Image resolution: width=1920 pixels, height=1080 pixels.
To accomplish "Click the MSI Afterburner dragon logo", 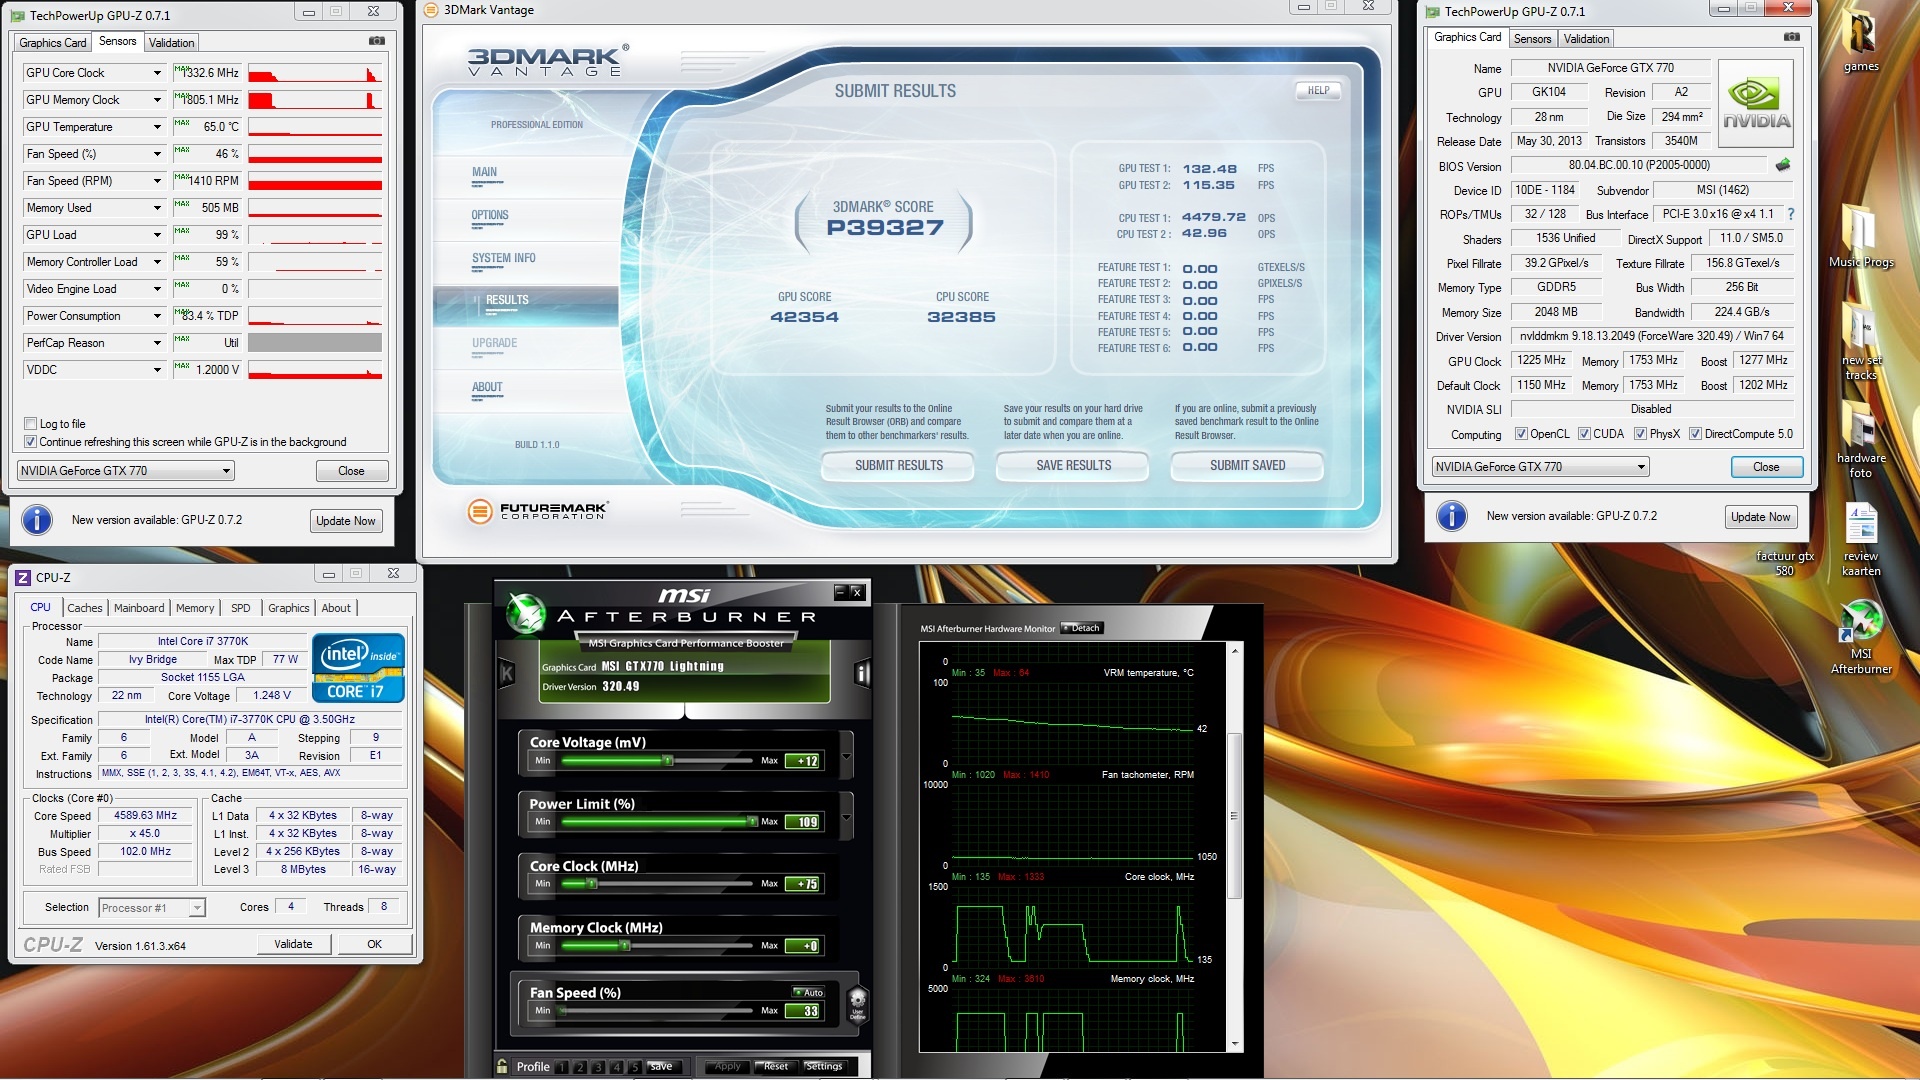I will tap(525, 613).
